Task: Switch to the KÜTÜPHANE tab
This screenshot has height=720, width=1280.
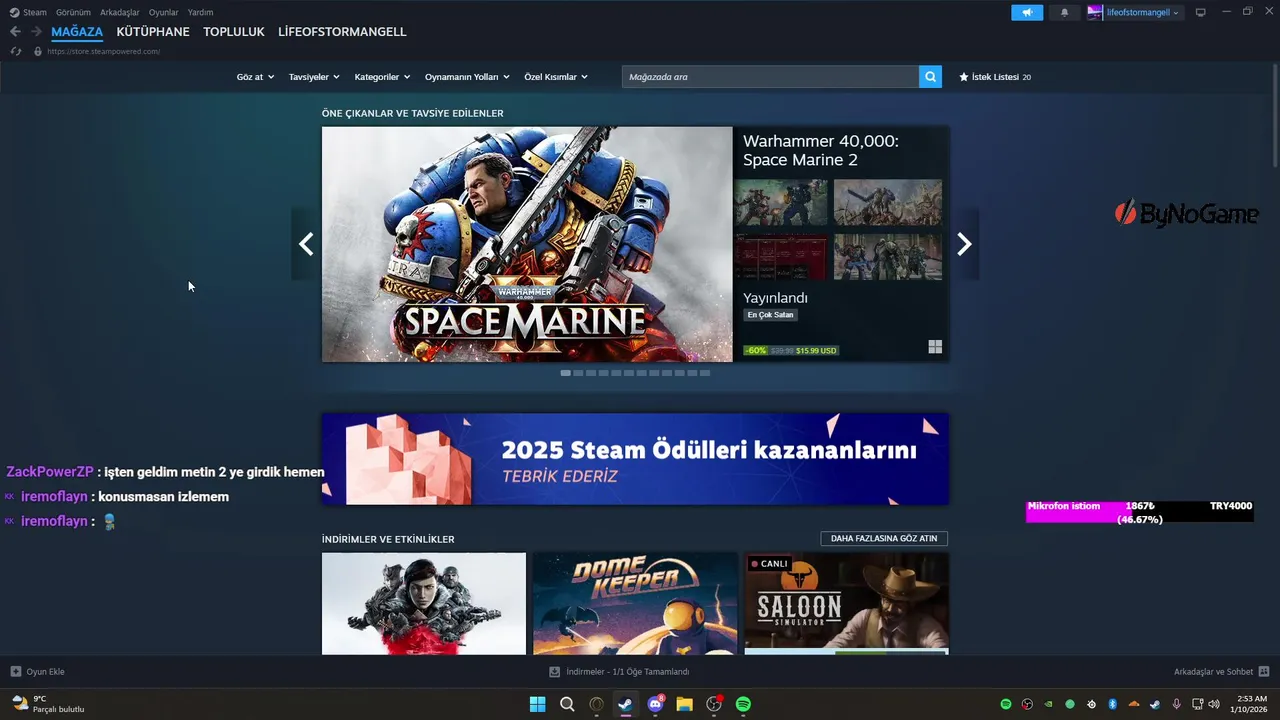Action: pos(153,32)
